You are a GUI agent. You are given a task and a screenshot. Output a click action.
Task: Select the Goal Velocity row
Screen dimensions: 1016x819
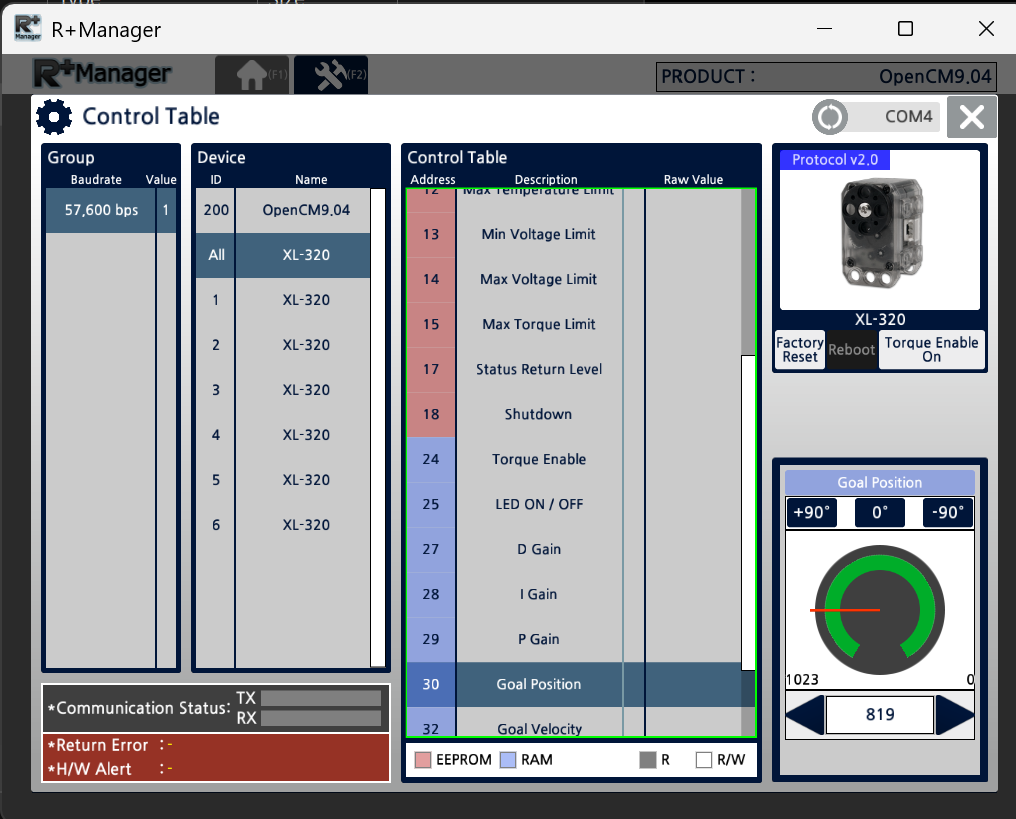tap(574, 722)
